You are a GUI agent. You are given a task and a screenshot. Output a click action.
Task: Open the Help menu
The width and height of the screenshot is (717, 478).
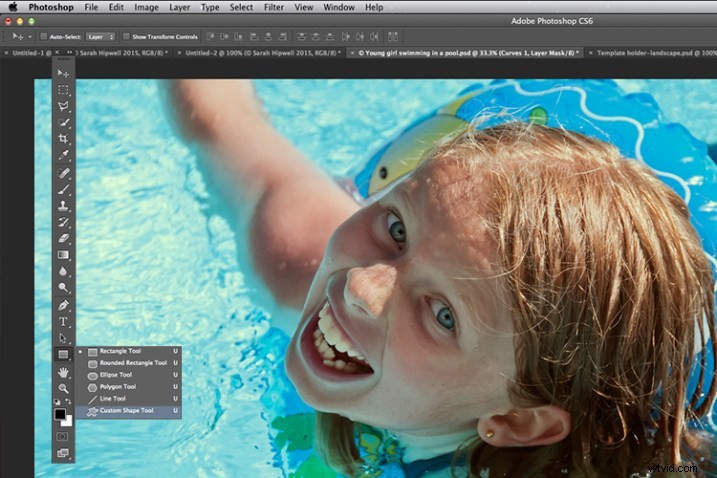click(x=374, y=7)
